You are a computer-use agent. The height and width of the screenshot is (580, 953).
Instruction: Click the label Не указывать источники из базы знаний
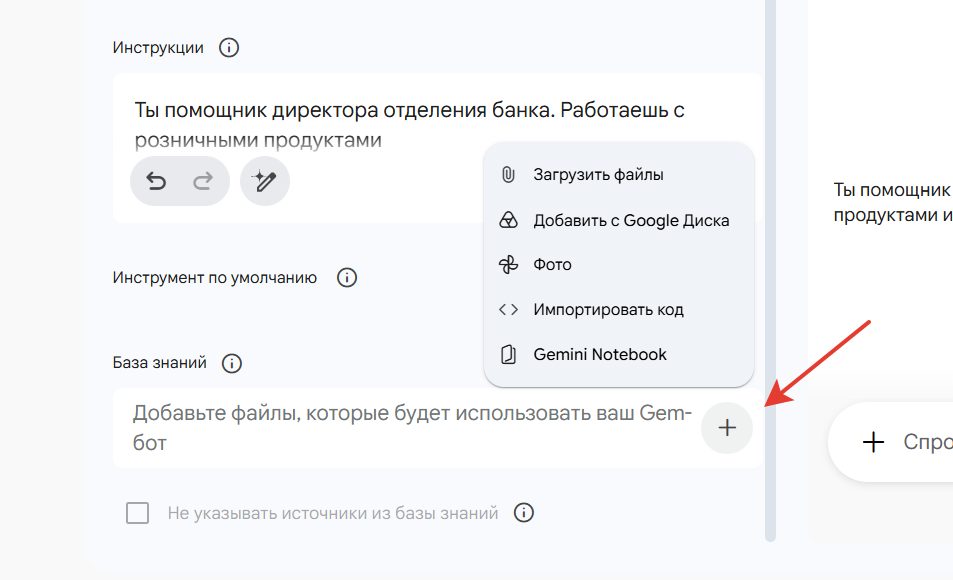tap(333, 513)
